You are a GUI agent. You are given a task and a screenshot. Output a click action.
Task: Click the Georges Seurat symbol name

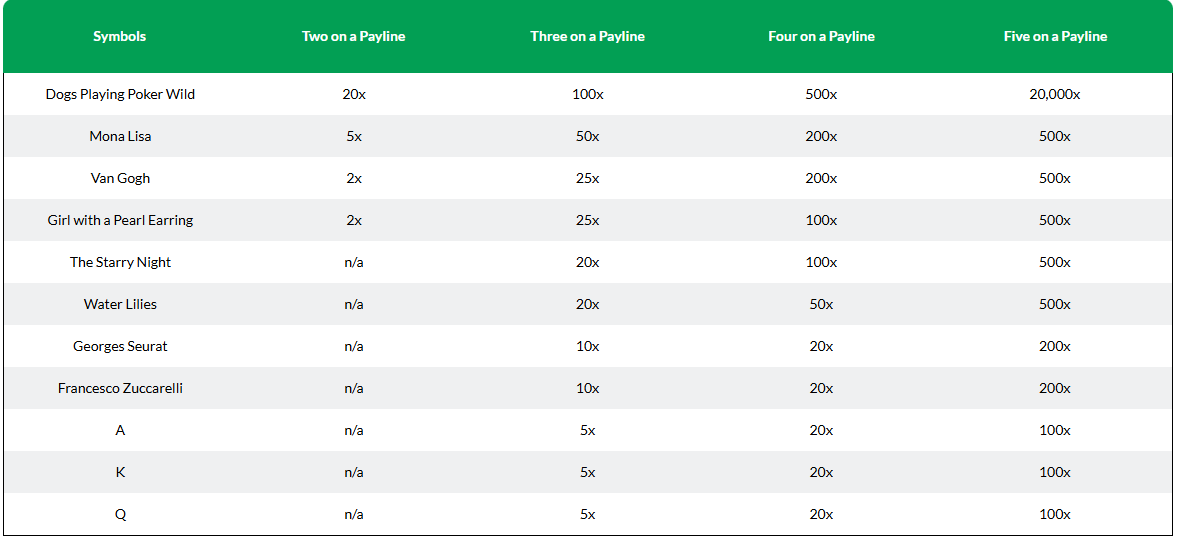[x=120, y=347]
